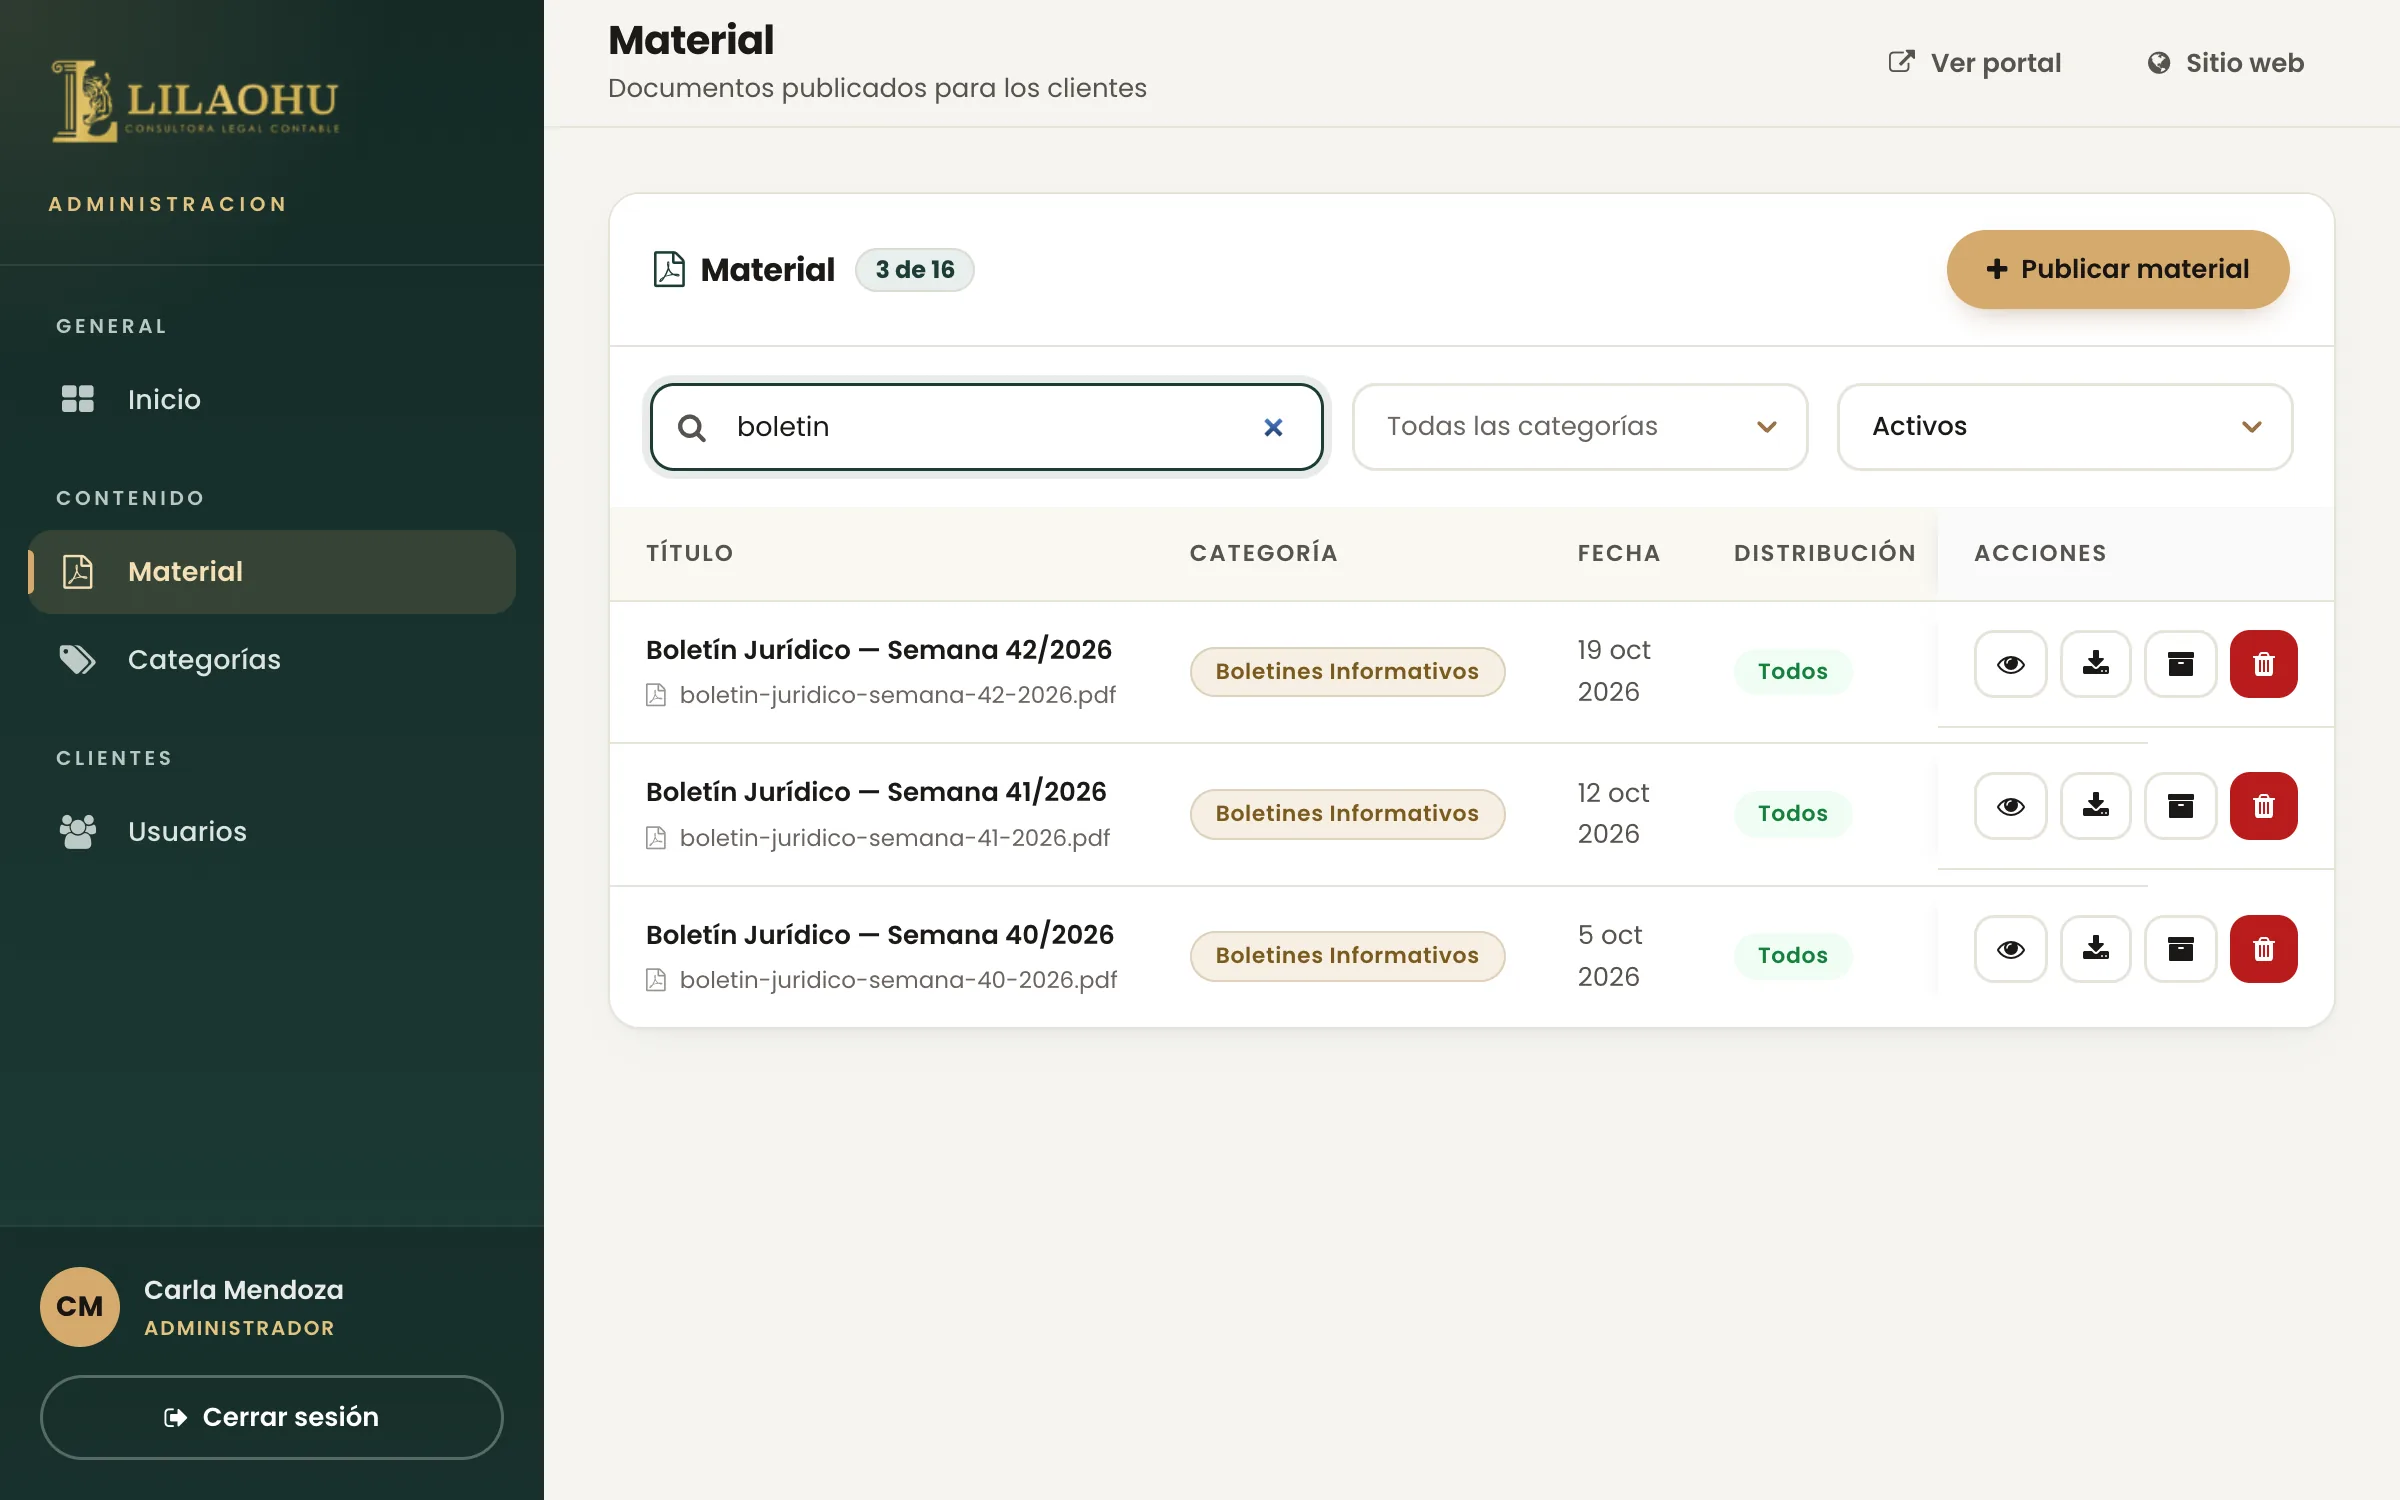The image size is (2400, 1500).
Task: Click the Categoría column header
Action: pos(1263,553)
